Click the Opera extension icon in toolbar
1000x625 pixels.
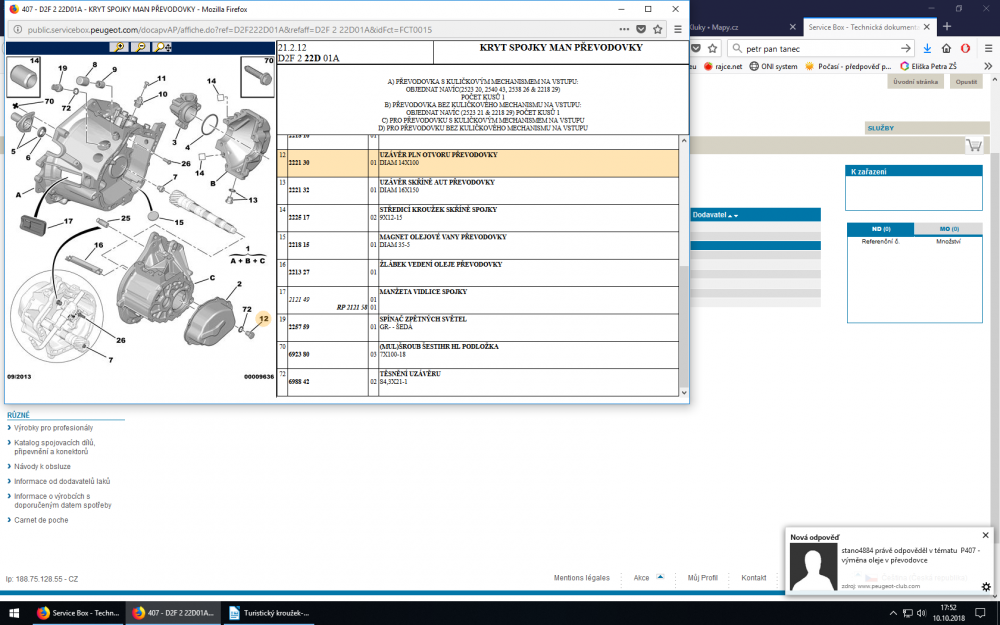[x=966, y=48]
